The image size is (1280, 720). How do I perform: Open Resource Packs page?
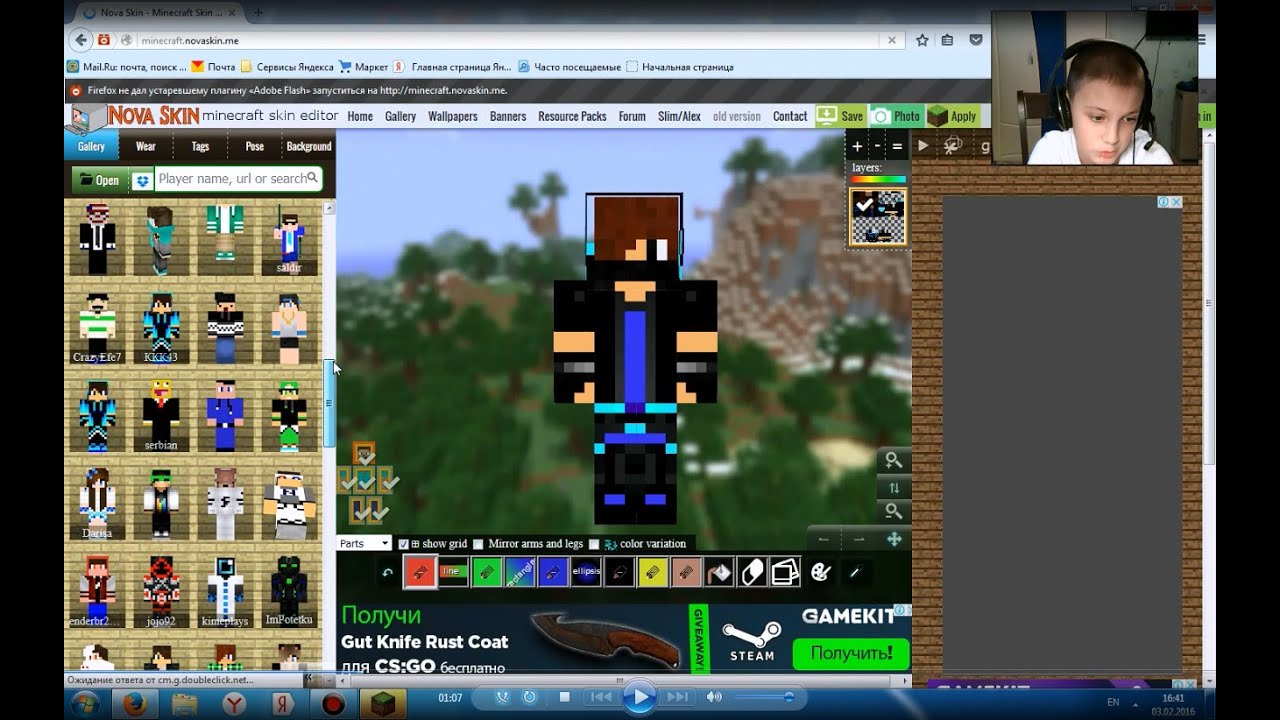coord(572,116)
